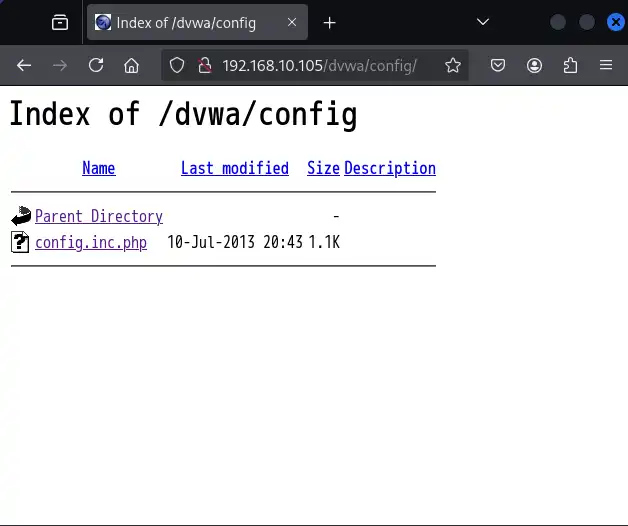The width and height of the screenshot is (628, 526).
Task: View the insecure connection padlock details
Action: pyautogui.click(x=205, y=65)
